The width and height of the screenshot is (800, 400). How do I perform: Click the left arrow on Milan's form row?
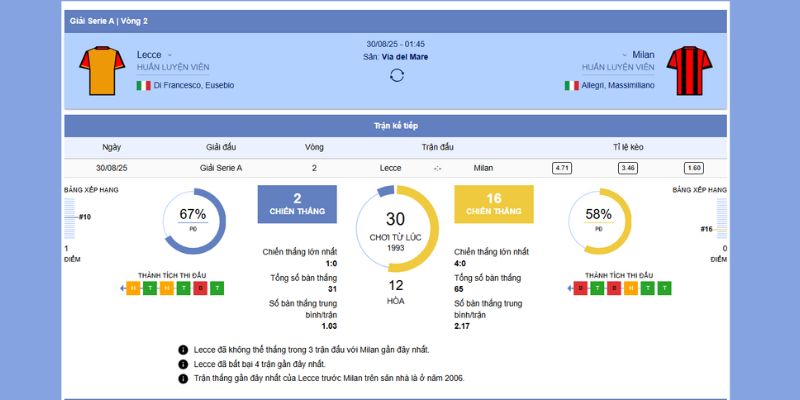point(569,288)
